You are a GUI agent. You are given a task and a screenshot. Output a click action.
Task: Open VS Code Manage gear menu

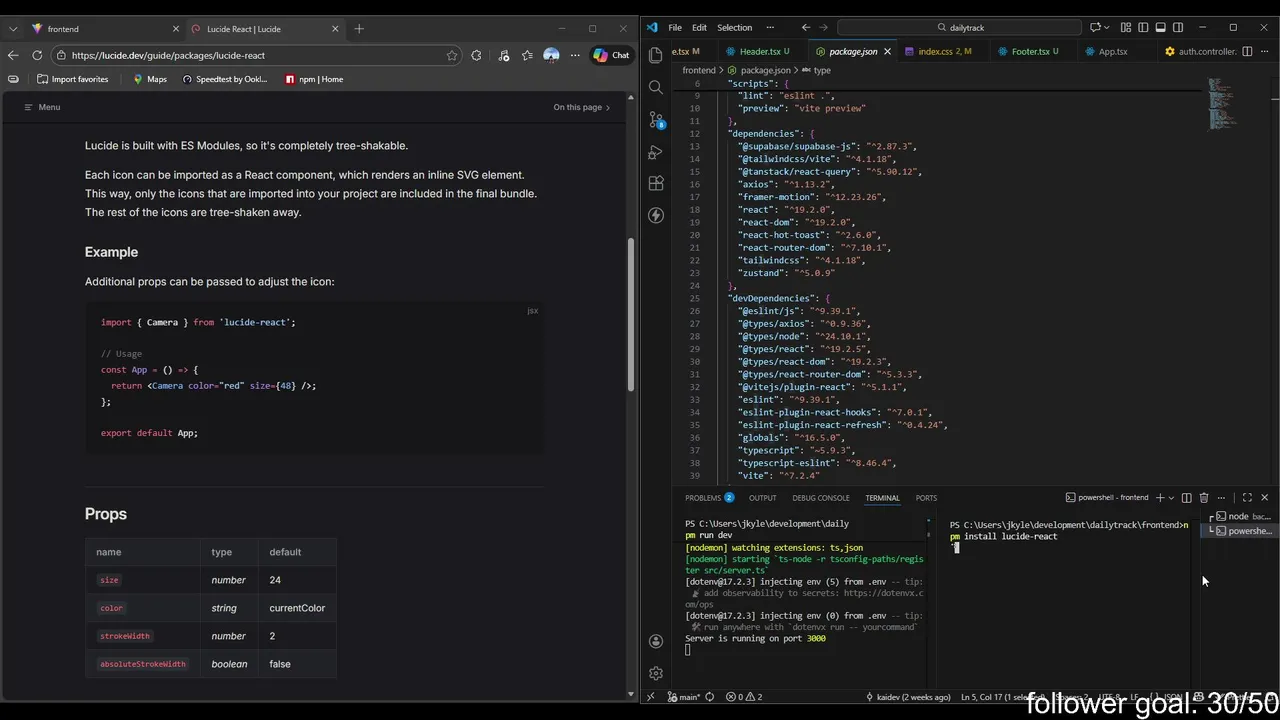click(x=656, y=674)
